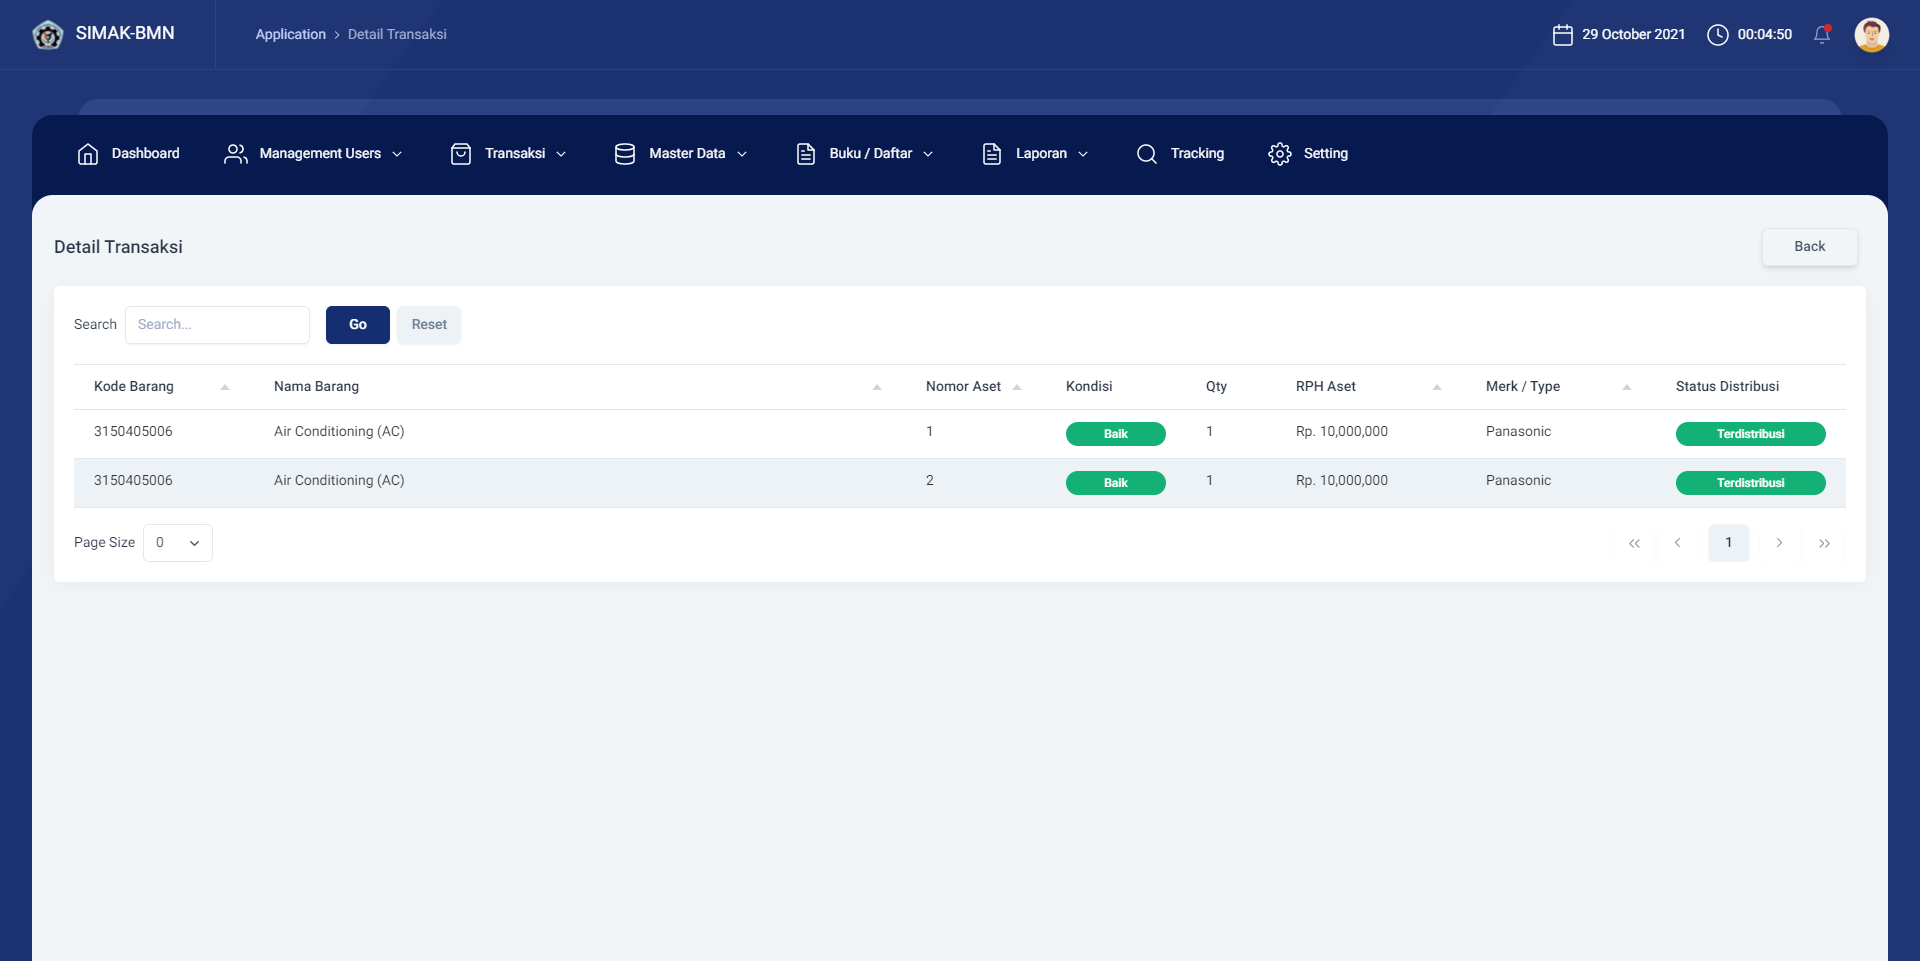Go to the next page arrow
1920x961 pixels.
1779,543
